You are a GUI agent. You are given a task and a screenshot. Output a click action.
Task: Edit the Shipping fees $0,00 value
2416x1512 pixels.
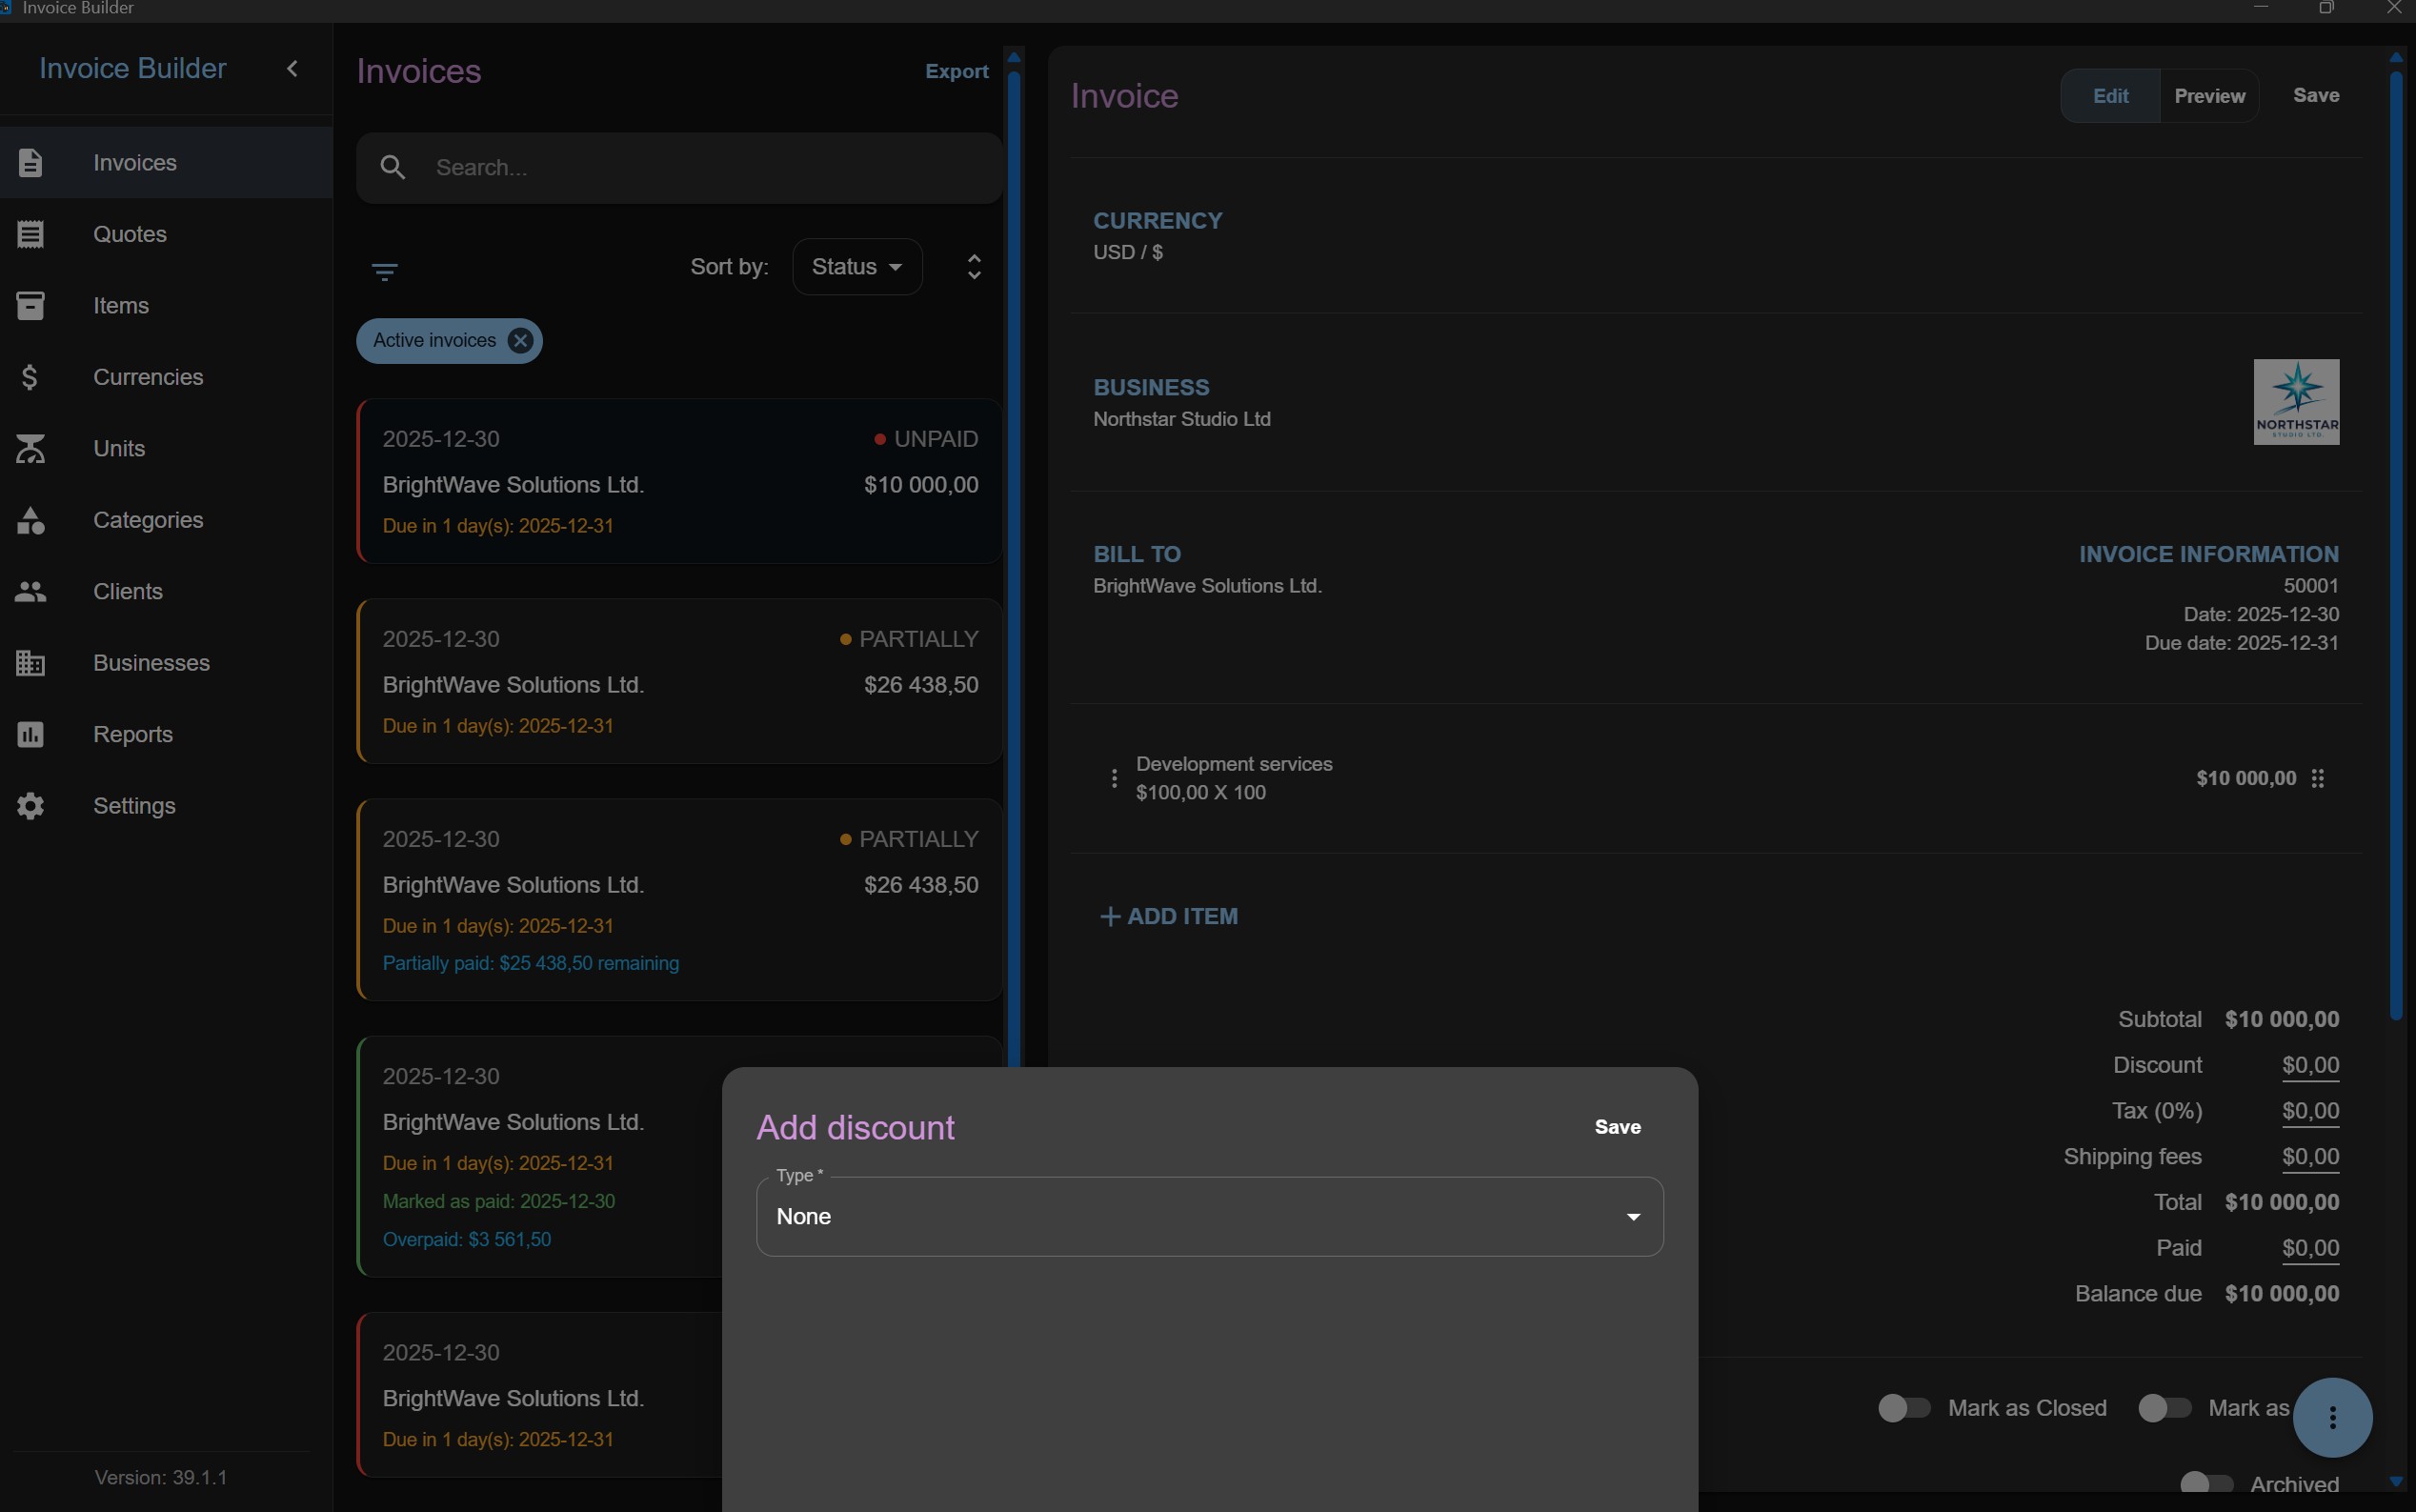point(2310,1157)
